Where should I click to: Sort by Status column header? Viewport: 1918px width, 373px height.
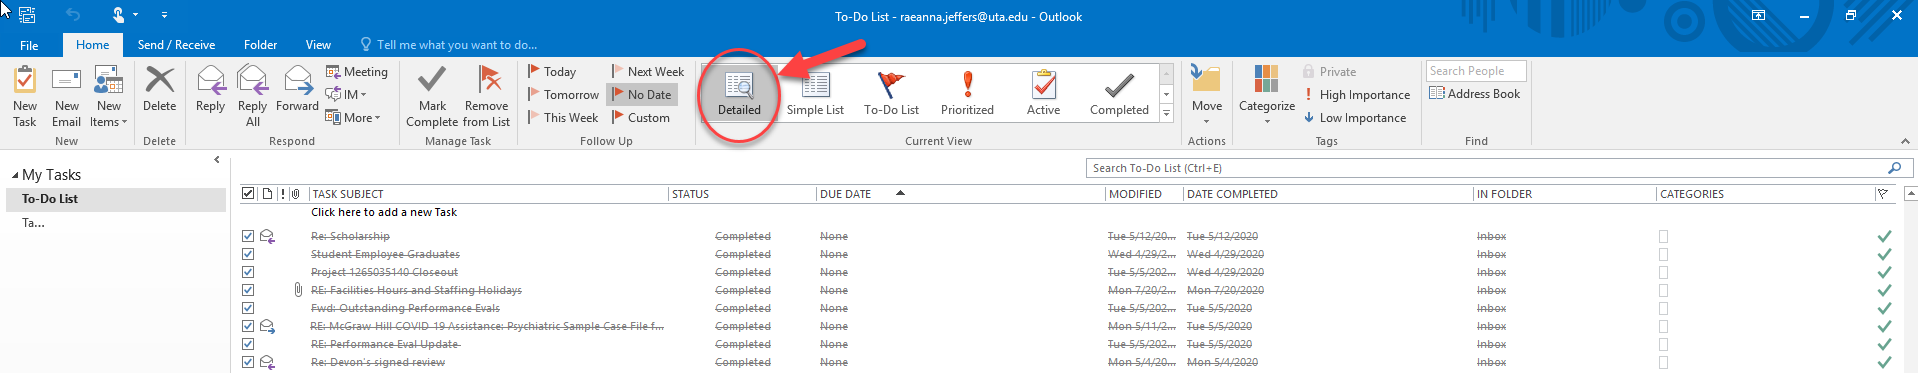pos(742,194)
